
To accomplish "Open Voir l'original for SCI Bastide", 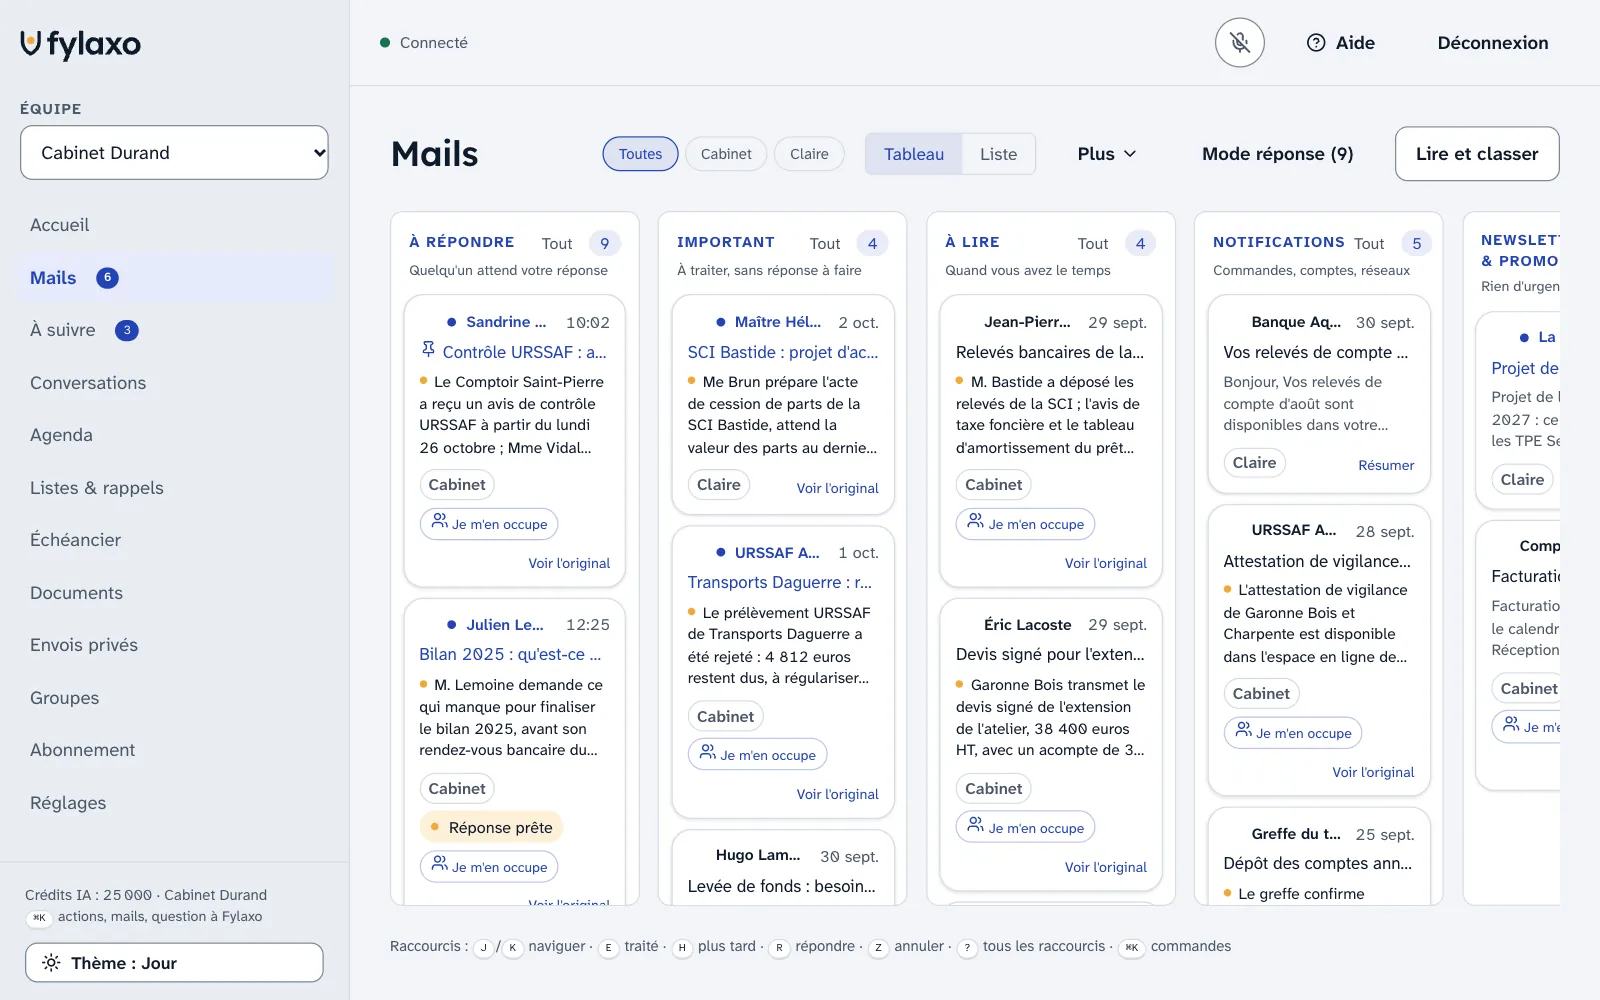I will [x=837, y=488].
